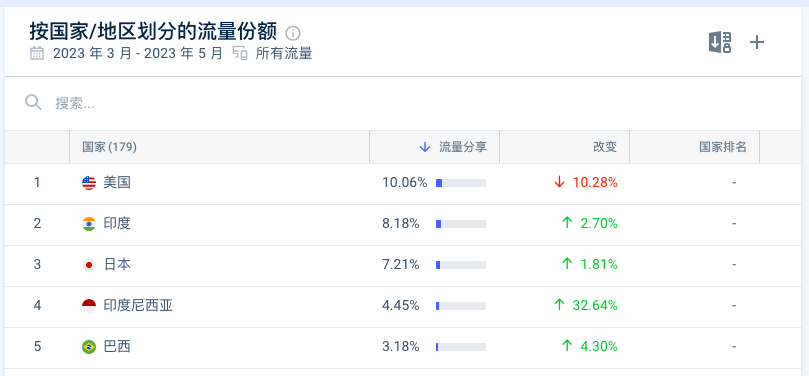
Task: Click the 32.64% change value
Action: pos(595,305)
